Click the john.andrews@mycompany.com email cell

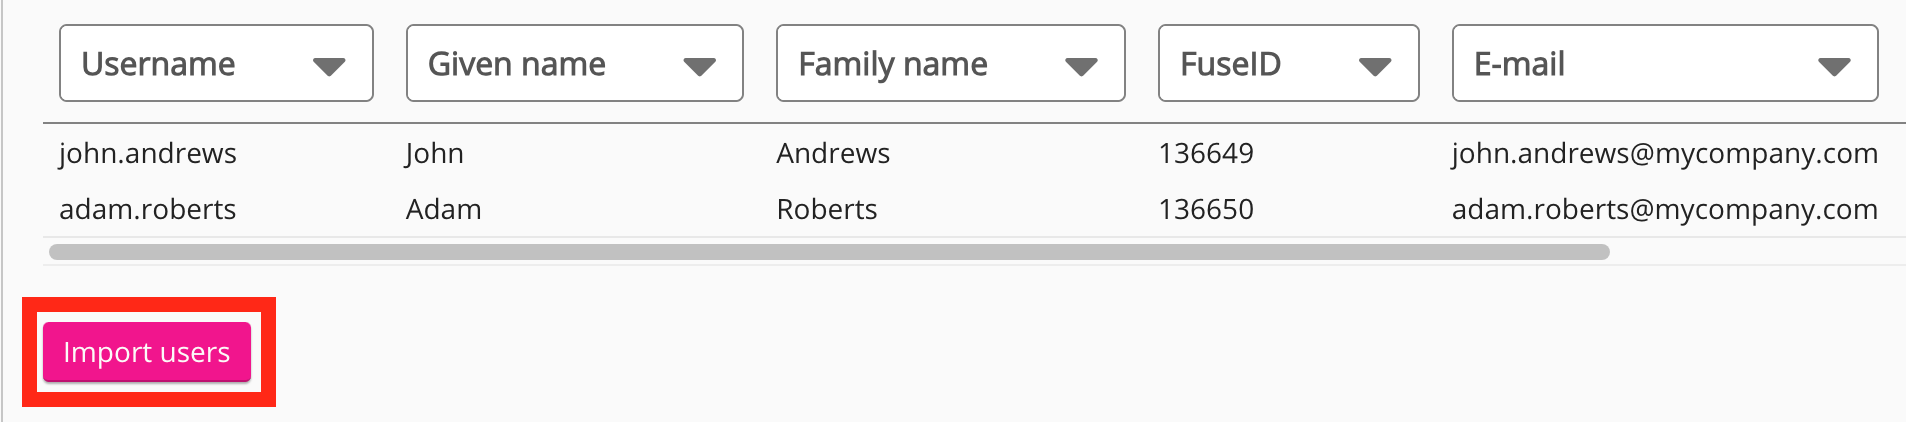click(1664, 154)
